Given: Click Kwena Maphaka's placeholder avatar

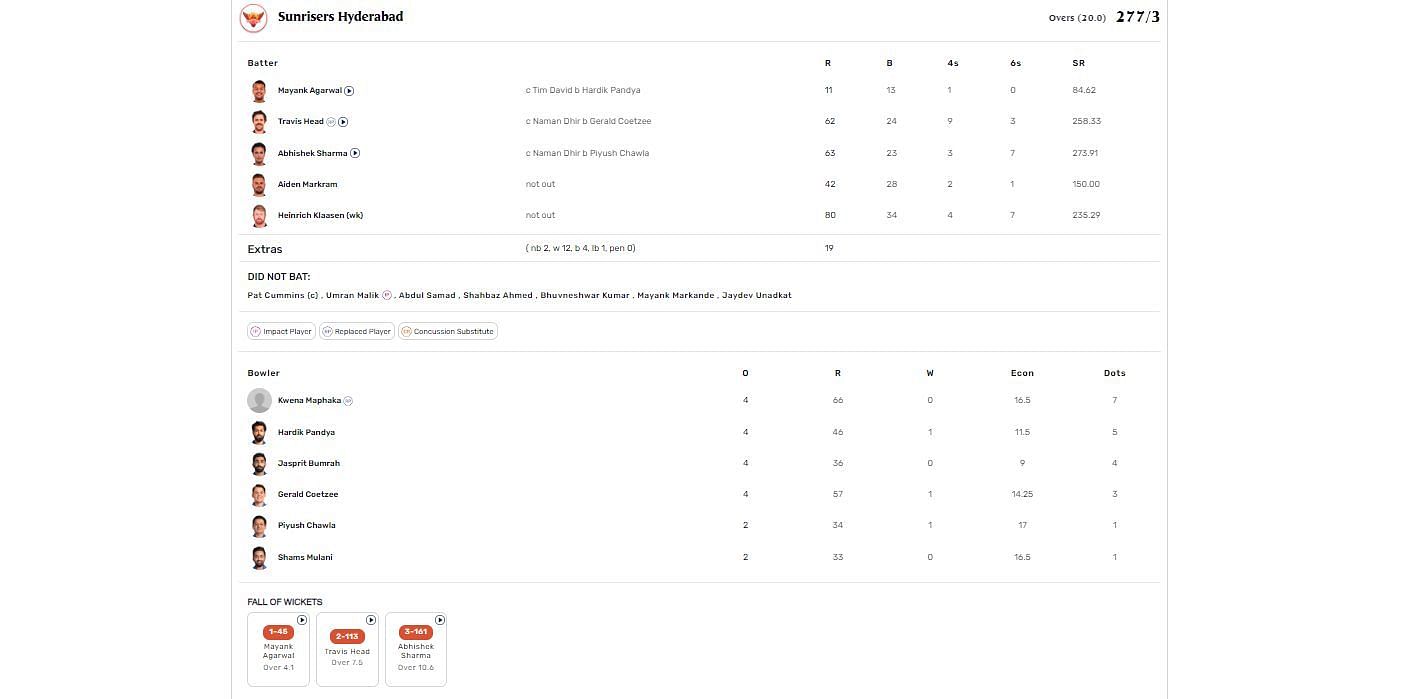Looking at the screenshot, I should (259, 401).
